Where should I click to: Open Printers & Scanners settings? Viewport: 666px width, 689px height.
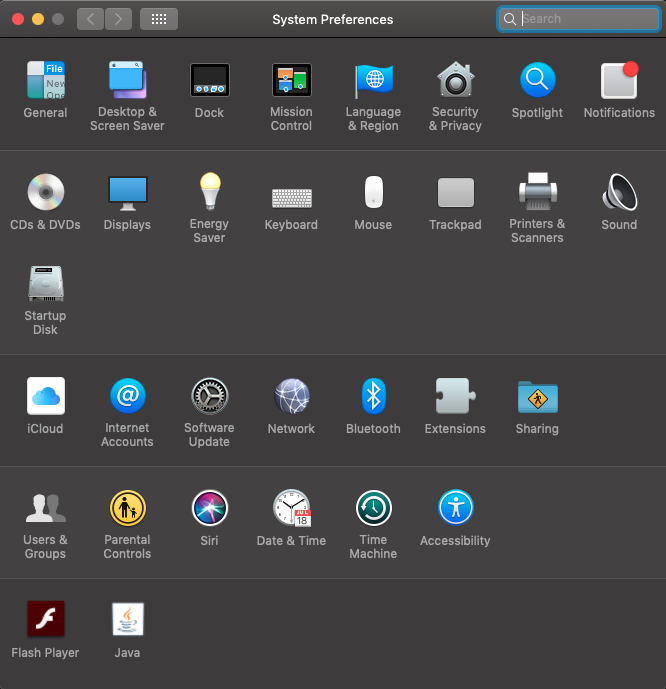click(x=537, y=192)
